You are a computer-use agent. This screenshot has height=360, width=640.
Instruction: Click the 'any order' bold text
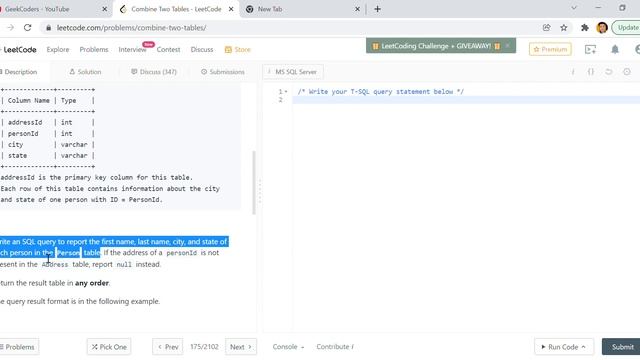point(92,283)
